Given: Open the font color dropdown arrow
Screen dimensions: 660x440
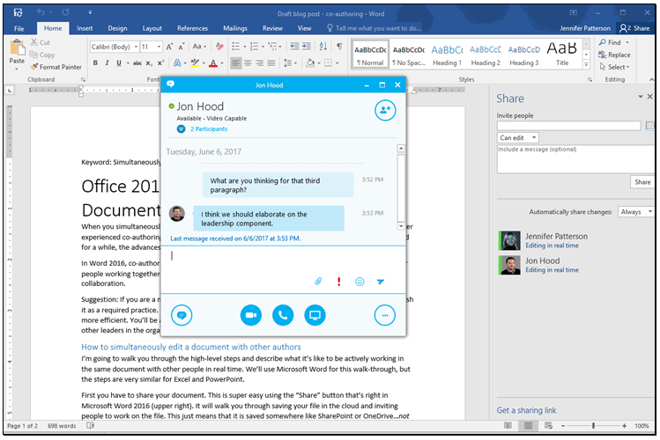Looking at the screenshot, I should pos(222,64).
